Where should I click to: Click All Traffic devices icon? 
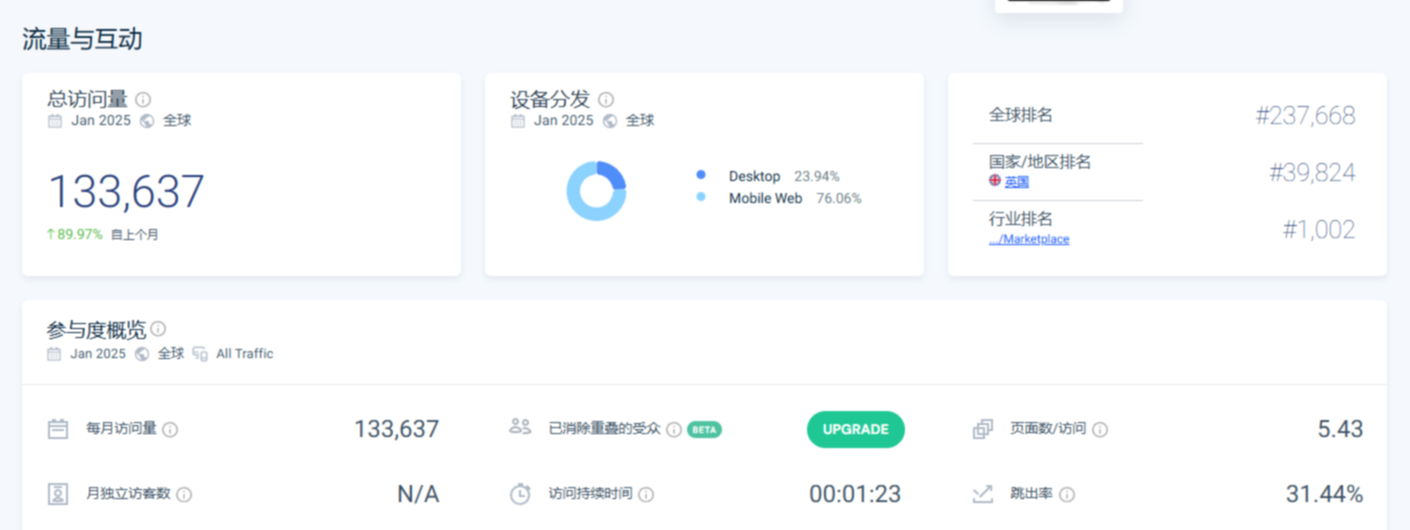(x=200, y=354)
